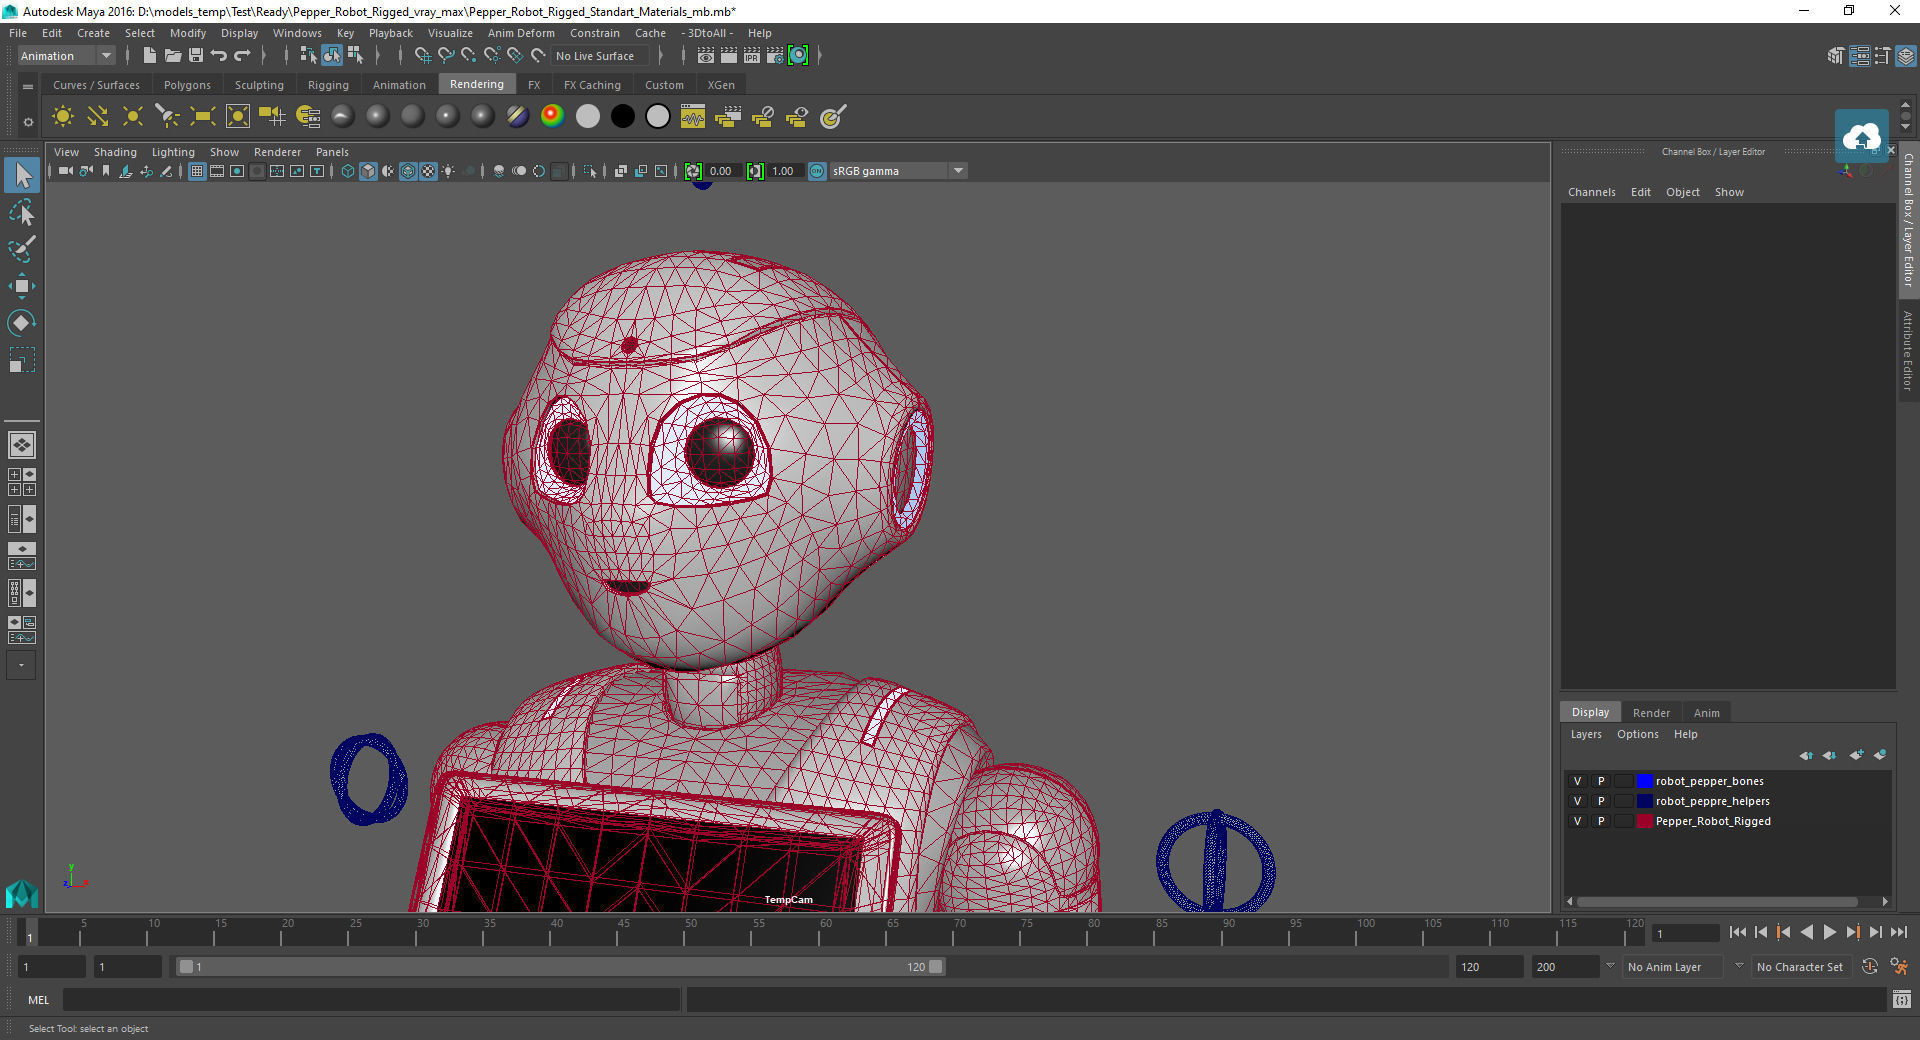
Task: Toggle playback P of robot_peppre_helpers layer
Action: [x=1600, y=801]
